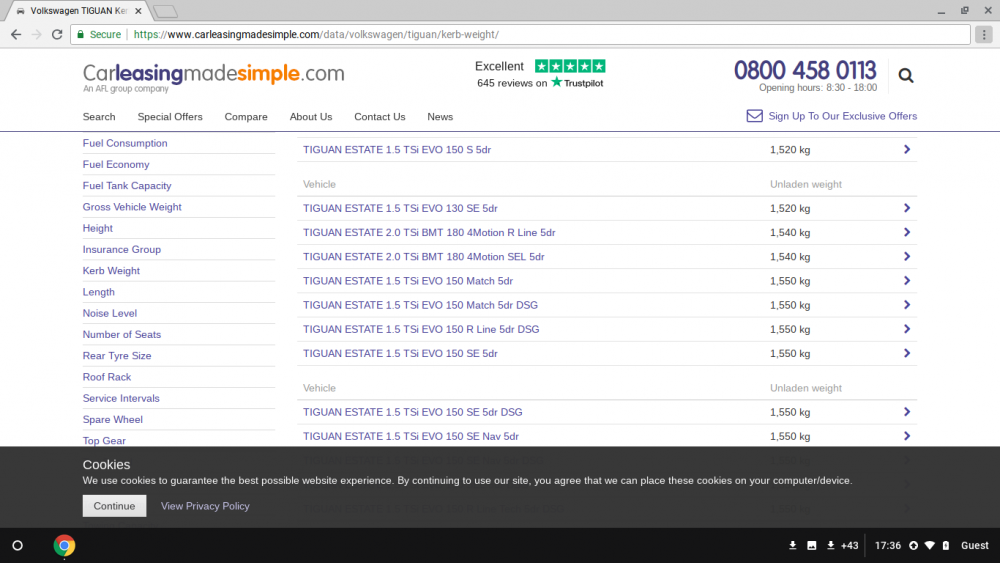Screen dimensions: 1000x563
Task: Open Chrome three-dot menu
Action: [x=984, y=34]
